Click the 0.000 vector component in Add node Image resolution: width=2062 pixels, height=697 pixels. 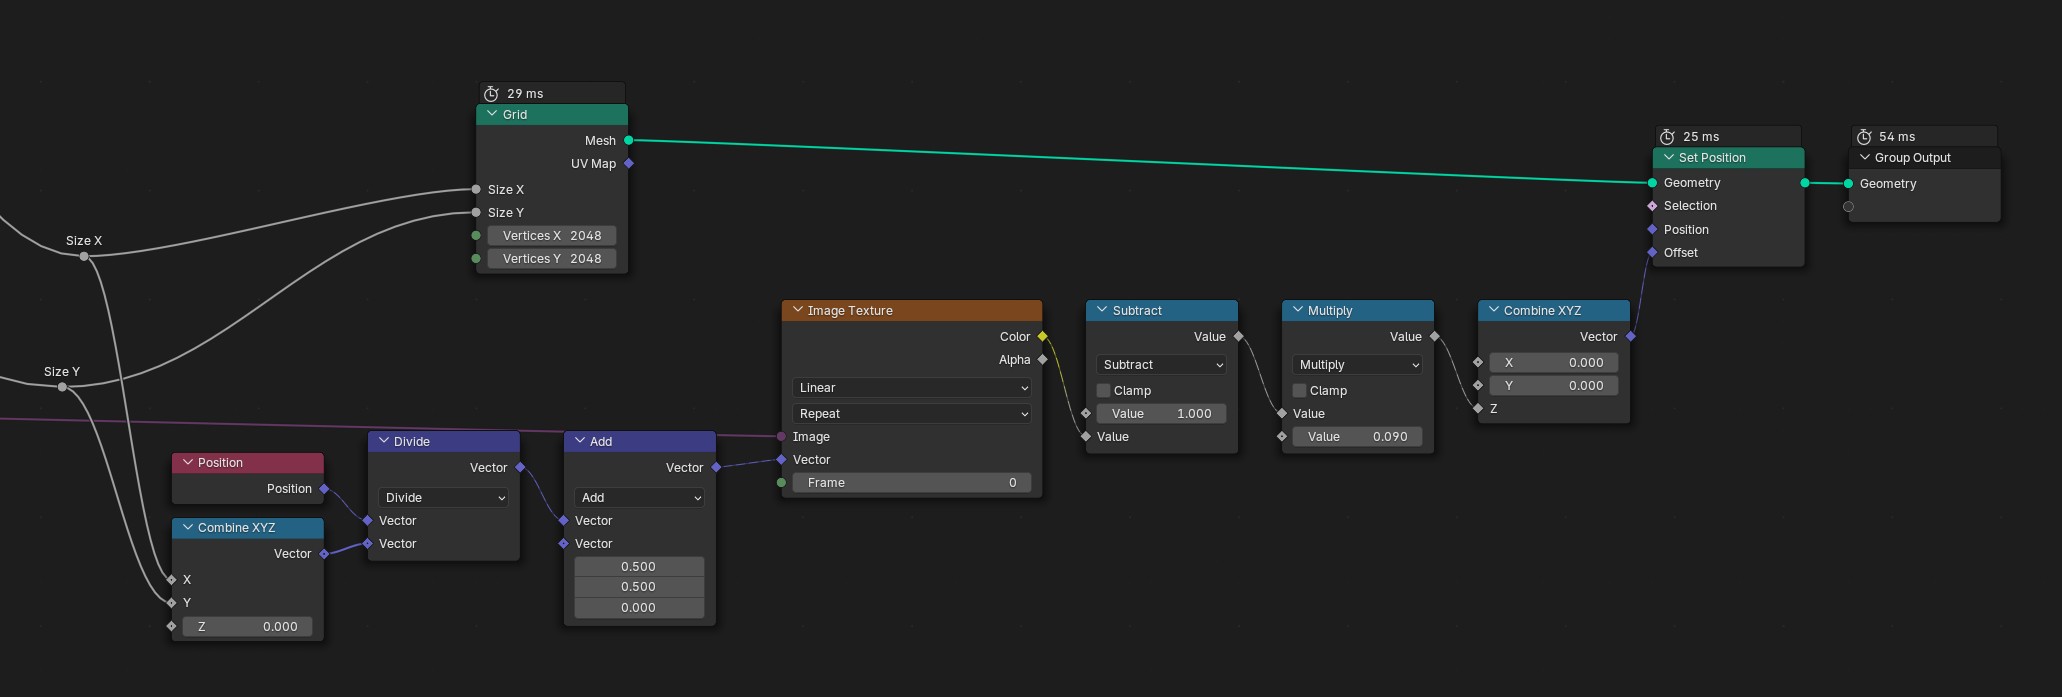[x=640, y=608]
